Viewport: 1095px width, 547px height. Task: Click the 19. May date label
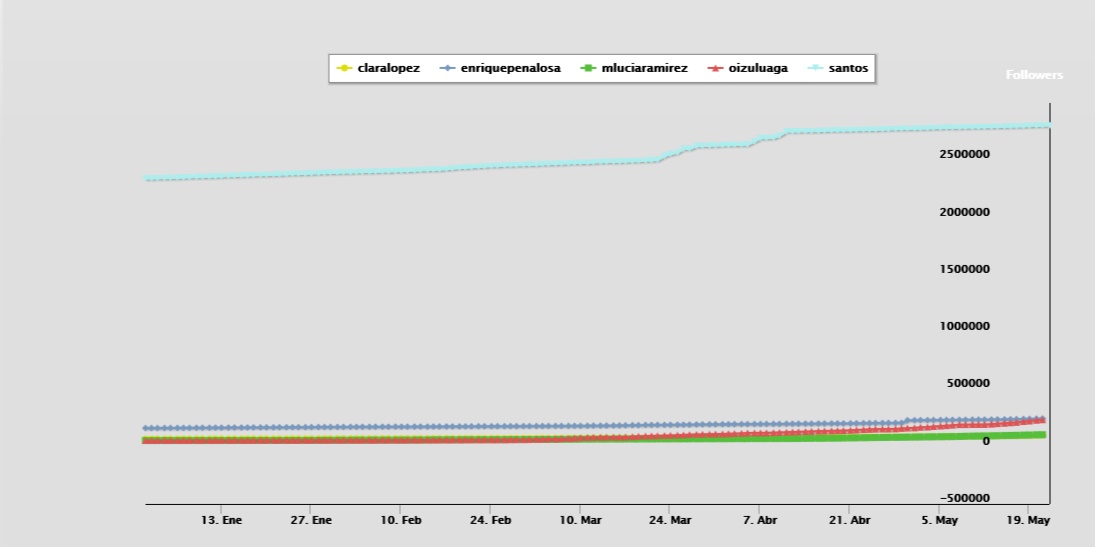point(1029,521)
